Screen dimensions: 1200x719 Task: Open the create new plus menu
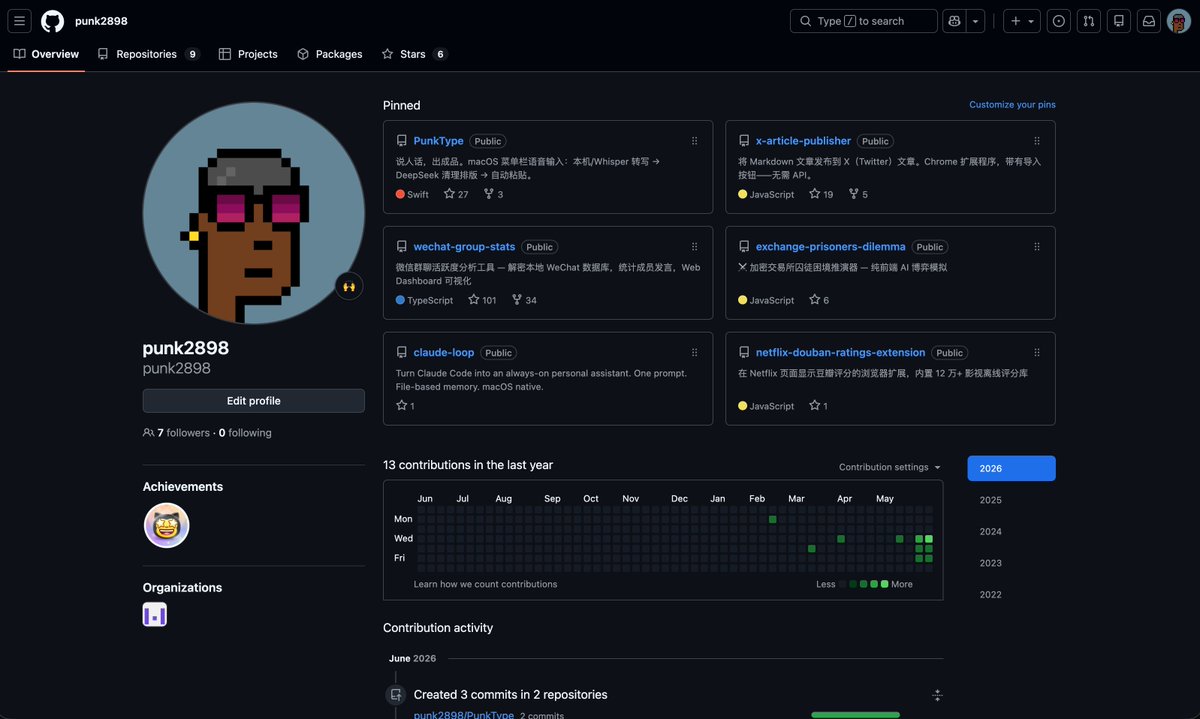pos(1022,21)
